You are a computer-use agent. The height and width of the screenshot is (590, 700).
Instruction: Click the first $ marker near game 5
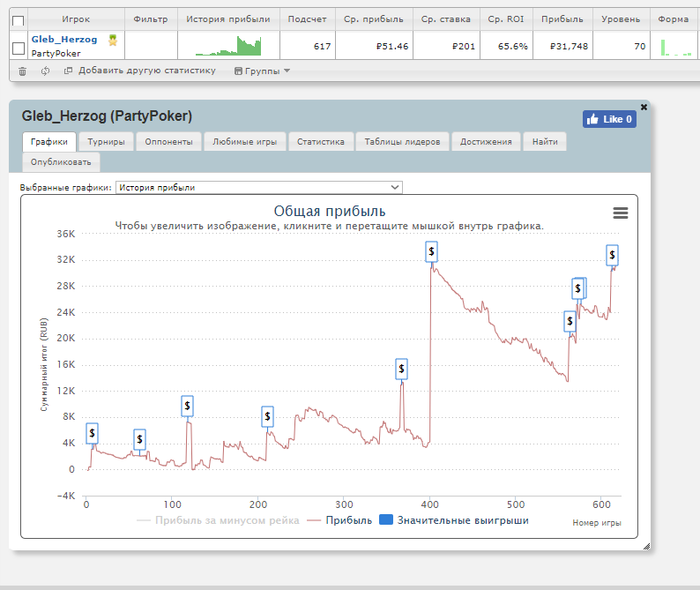(x=92, y=433)
